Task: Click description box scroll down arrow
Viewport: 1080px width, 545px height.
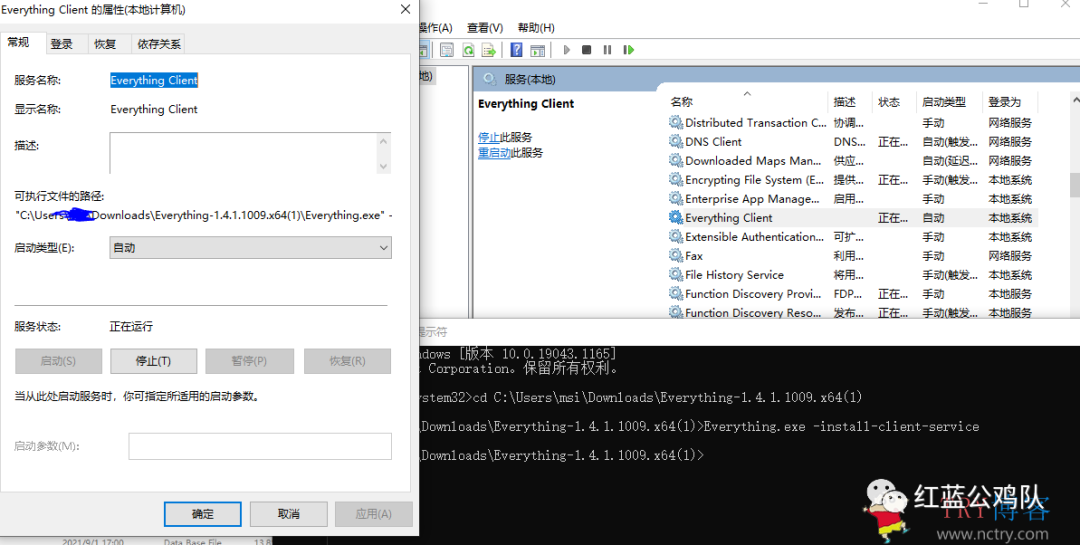Action: coord(384,166)
